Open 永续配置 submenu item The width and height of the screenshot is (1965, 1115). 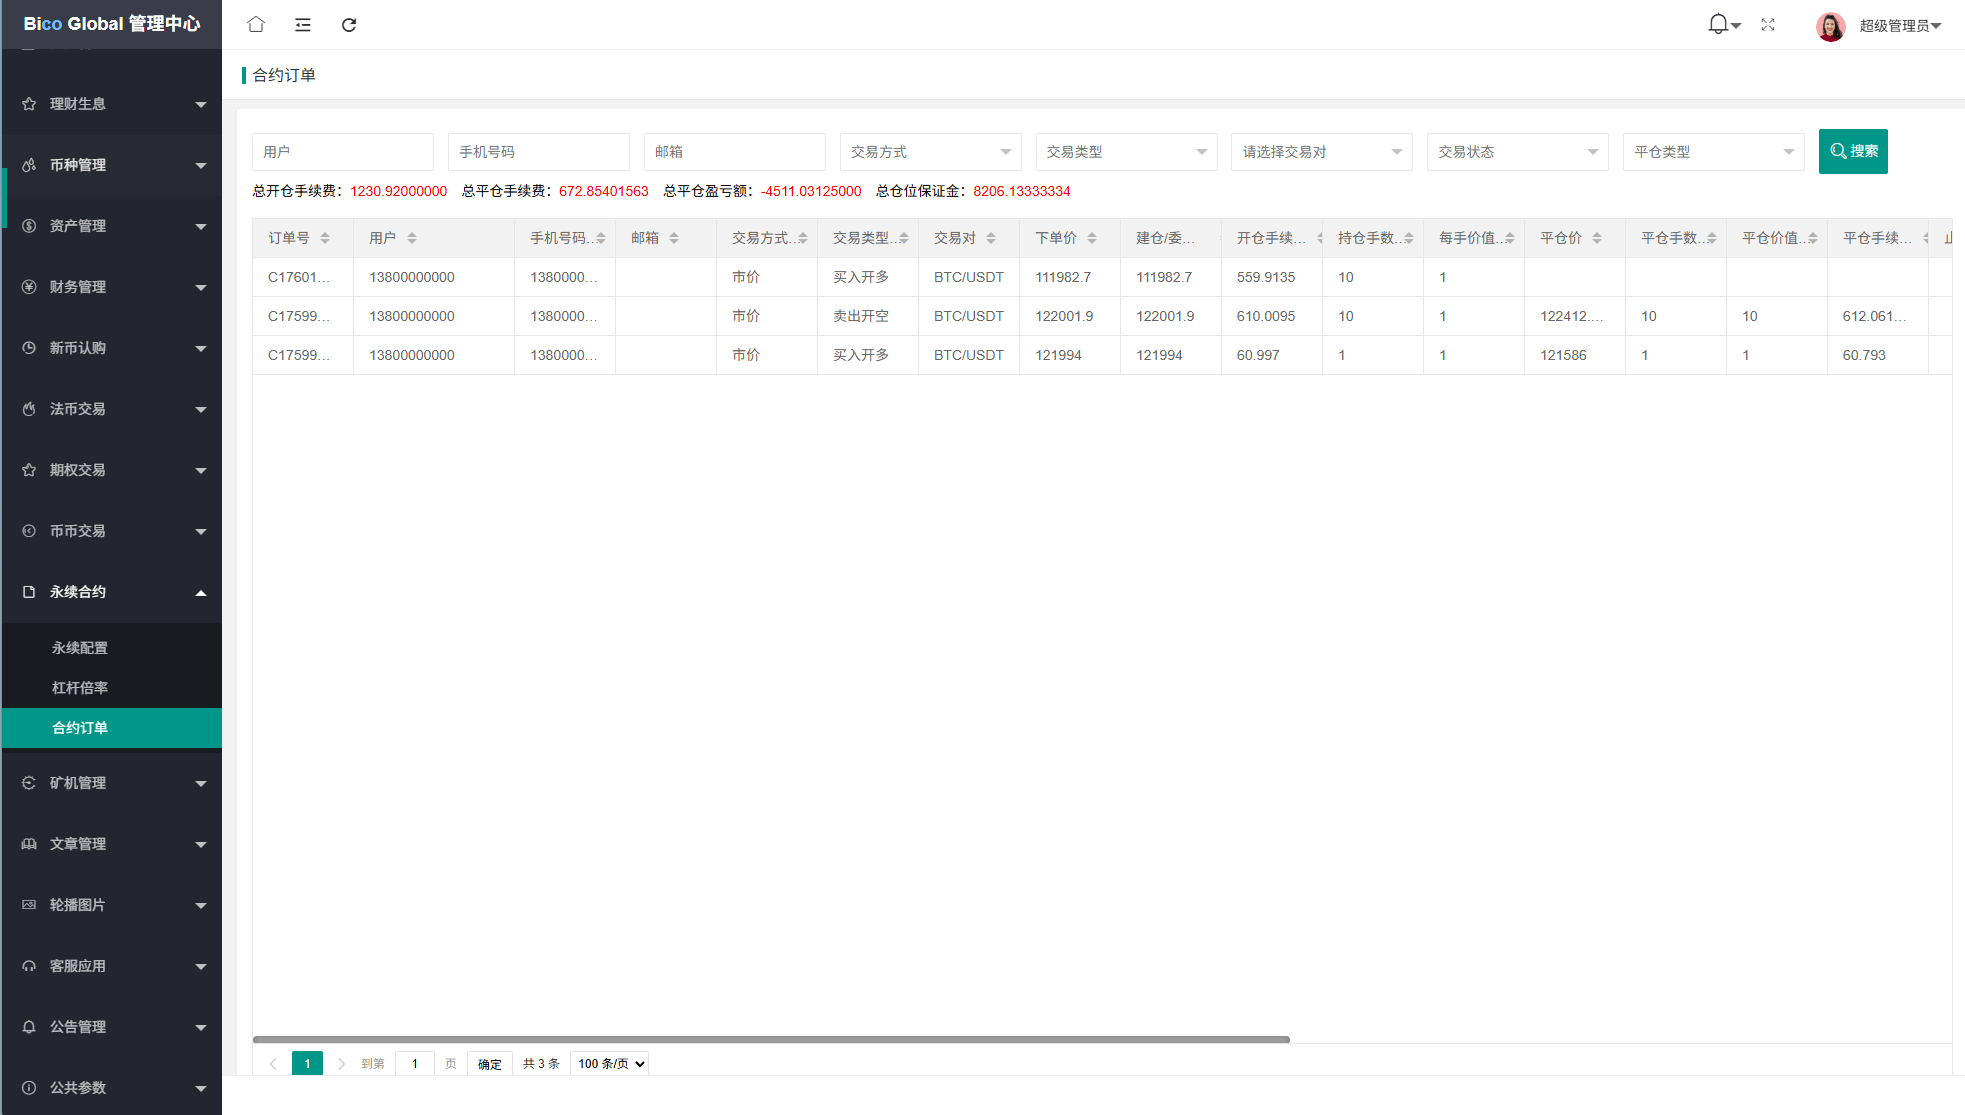[x=80, y=648]
